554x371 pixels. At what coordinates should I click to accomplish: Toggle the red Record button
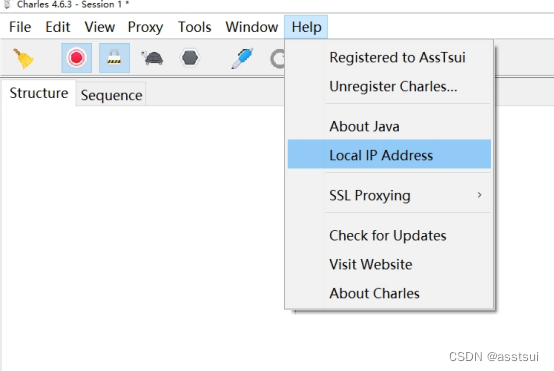(77, 58)
